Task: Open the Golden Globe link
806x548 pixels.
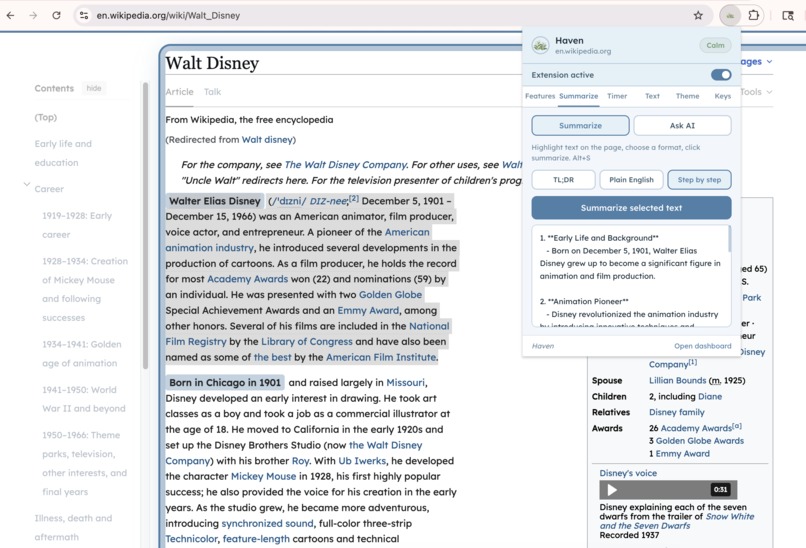Action: 390,295
